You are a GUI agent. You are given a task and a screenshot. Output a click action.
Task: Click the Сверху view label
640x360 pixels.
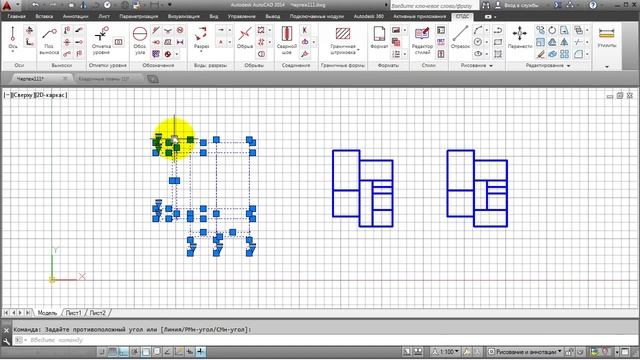[x=22, y=95]
